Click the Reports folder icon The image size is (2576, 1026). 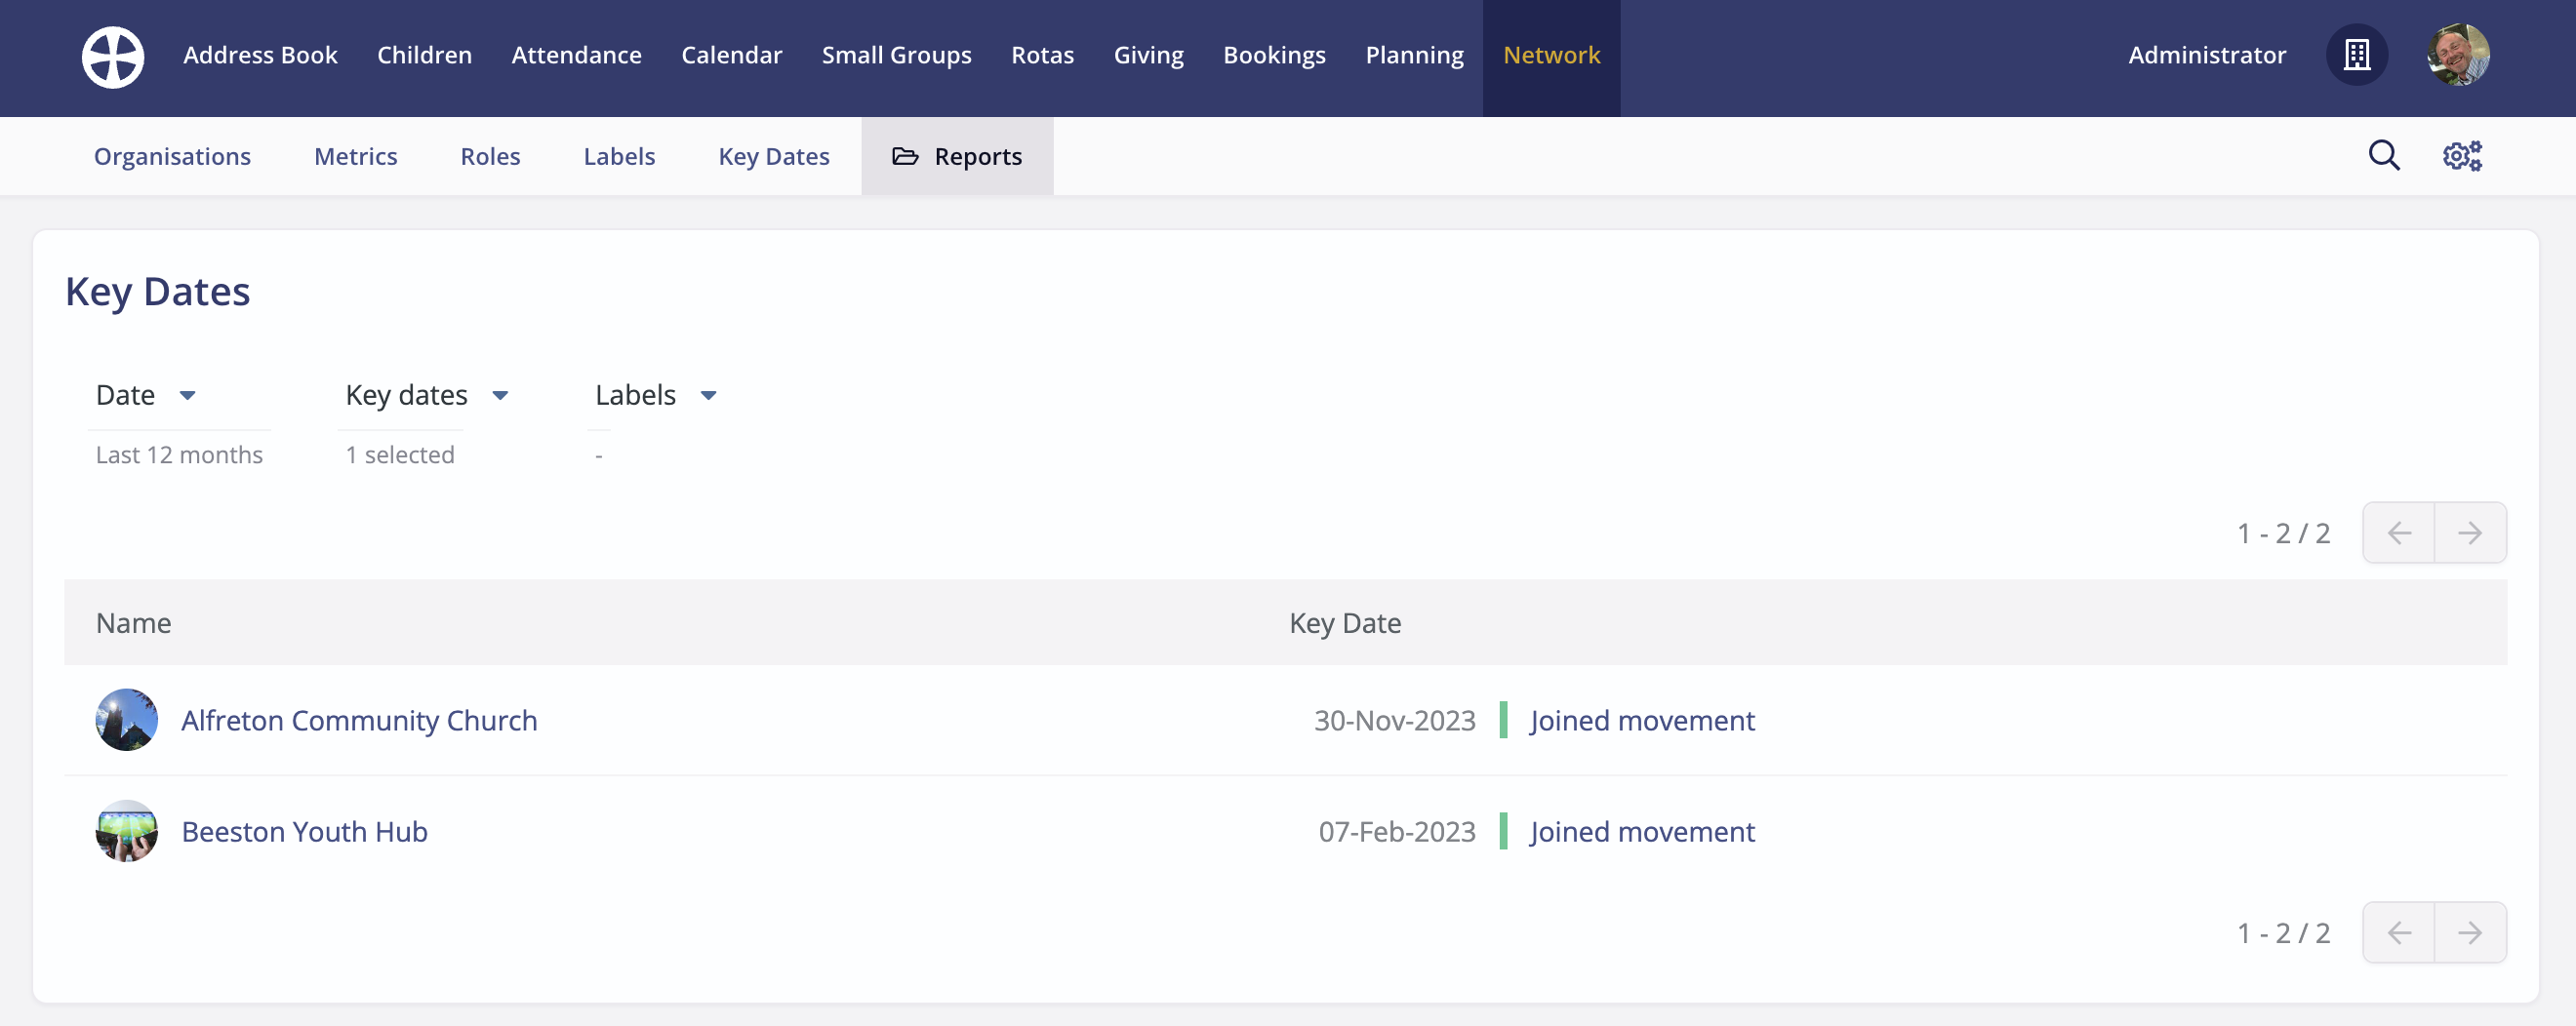click(905, 156)
